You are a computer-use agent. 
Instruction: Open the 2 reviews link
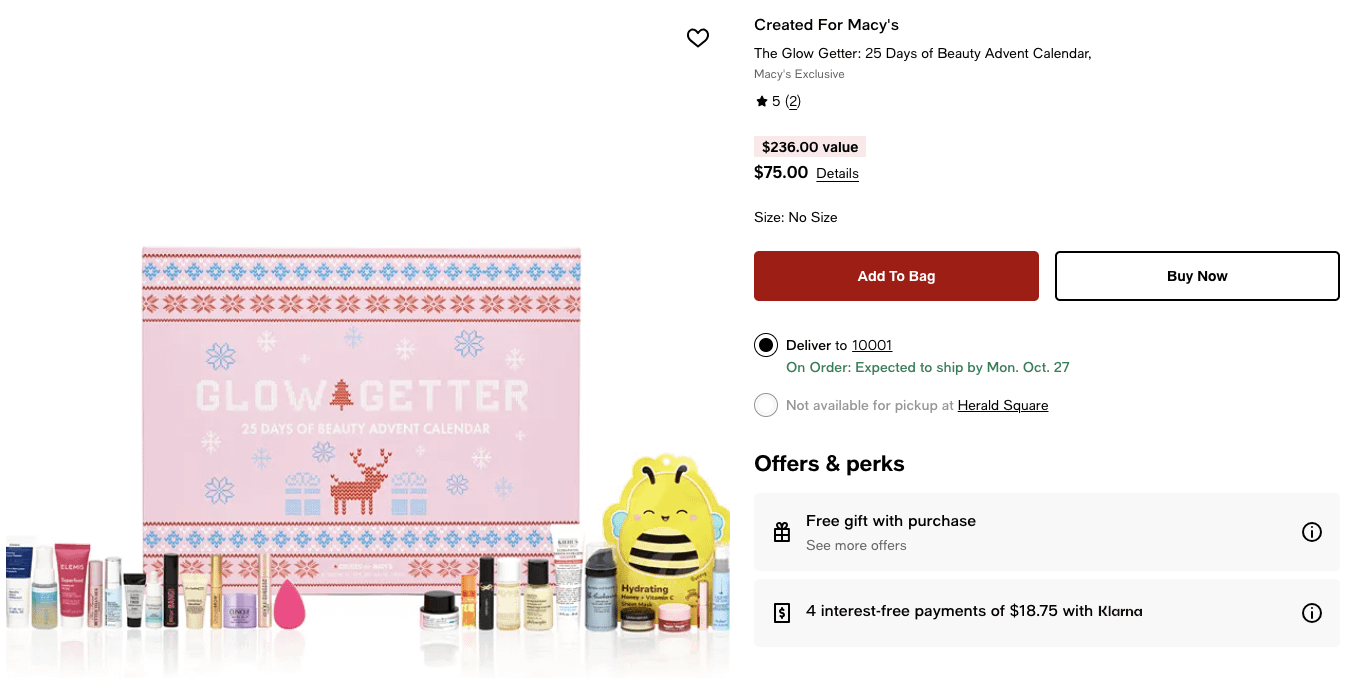pos(793,101)
